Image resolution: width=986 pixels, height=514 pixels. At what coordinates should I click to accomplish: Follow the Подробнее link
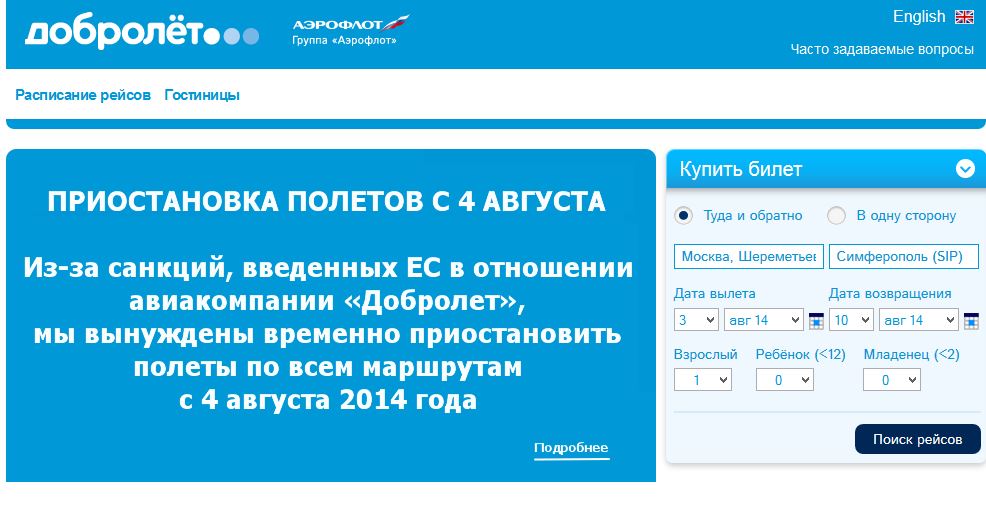(x=571, y=448)
